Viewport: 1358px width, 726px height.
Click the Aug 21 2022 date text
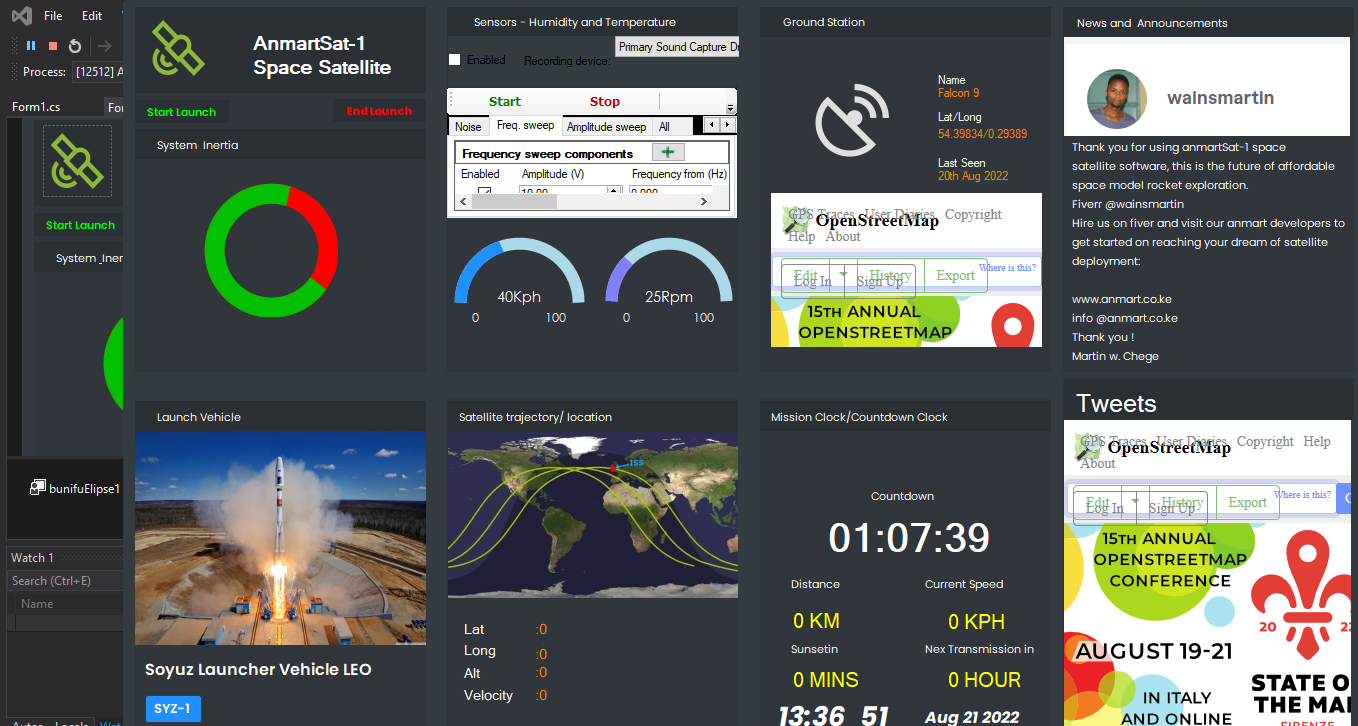click(x=972, y=717)
